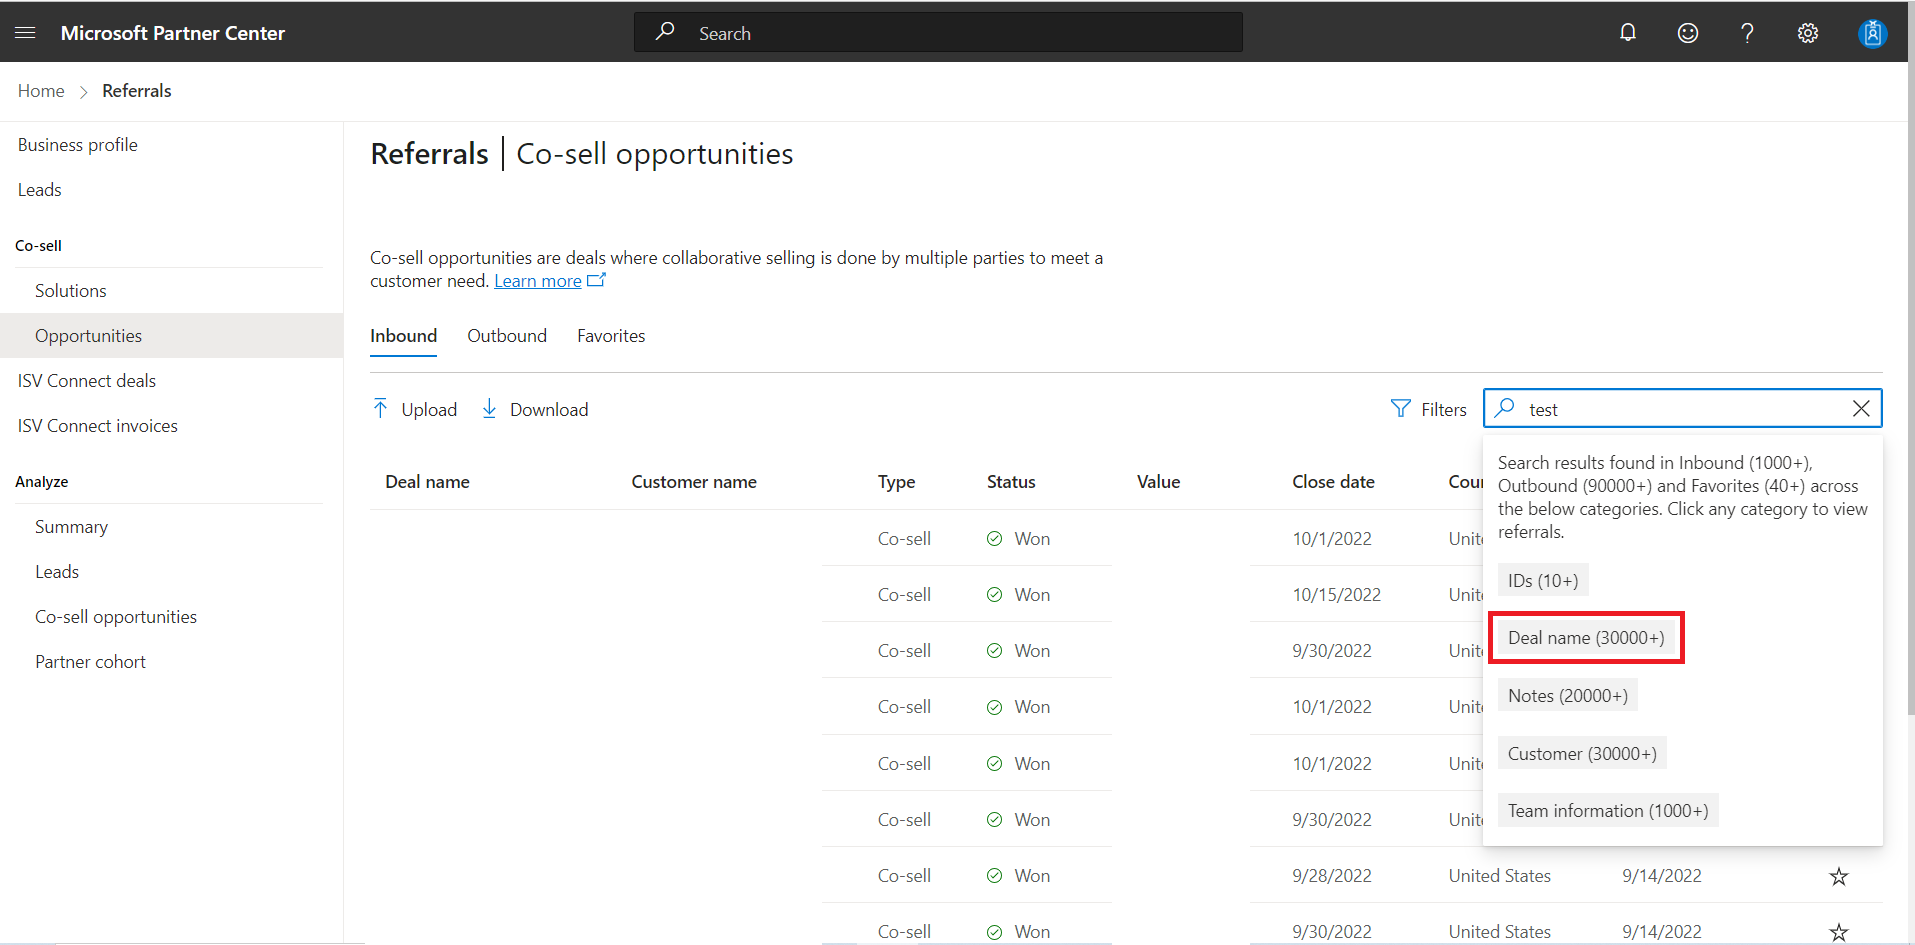Sort by the Value column header
The height and width of the screenshot is (945, 1915).
click(1159, 482)
